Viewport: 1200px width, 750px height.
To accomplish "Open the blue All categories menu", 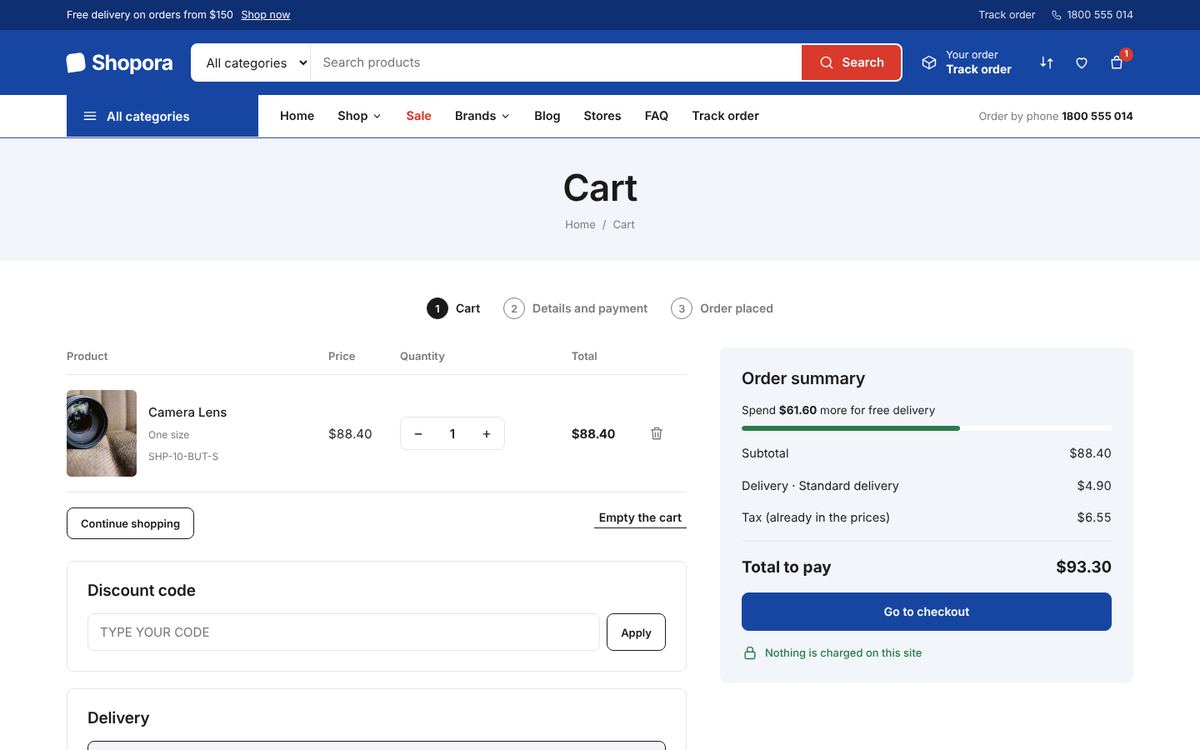I will 162,116.
